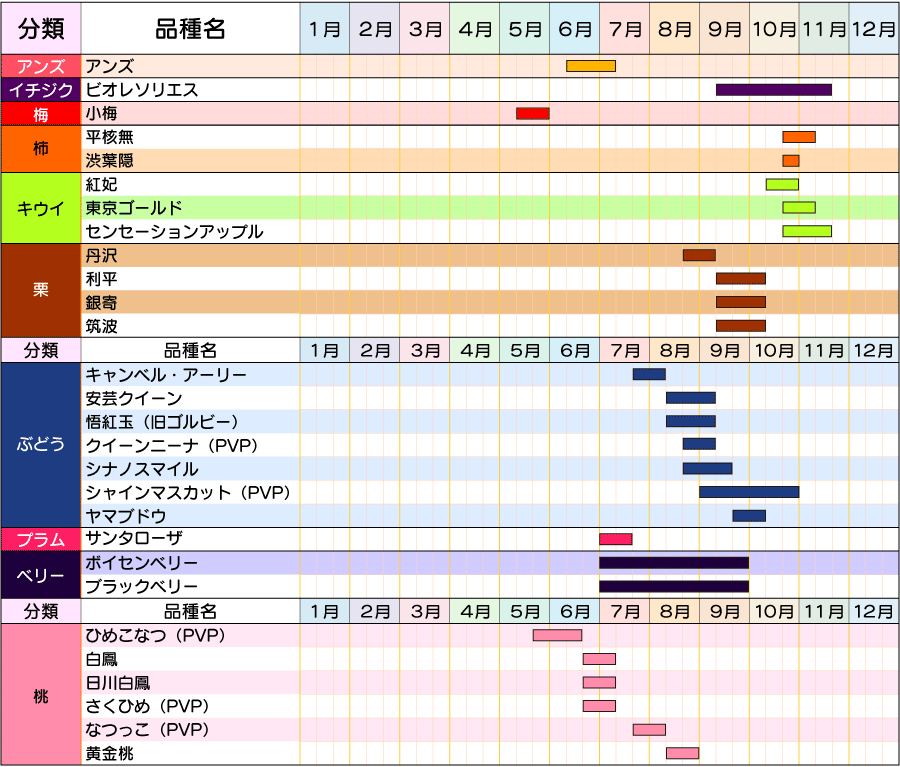Click the 6月 column in top header
This screenshot has height=767, width=900.
[575, 28]
